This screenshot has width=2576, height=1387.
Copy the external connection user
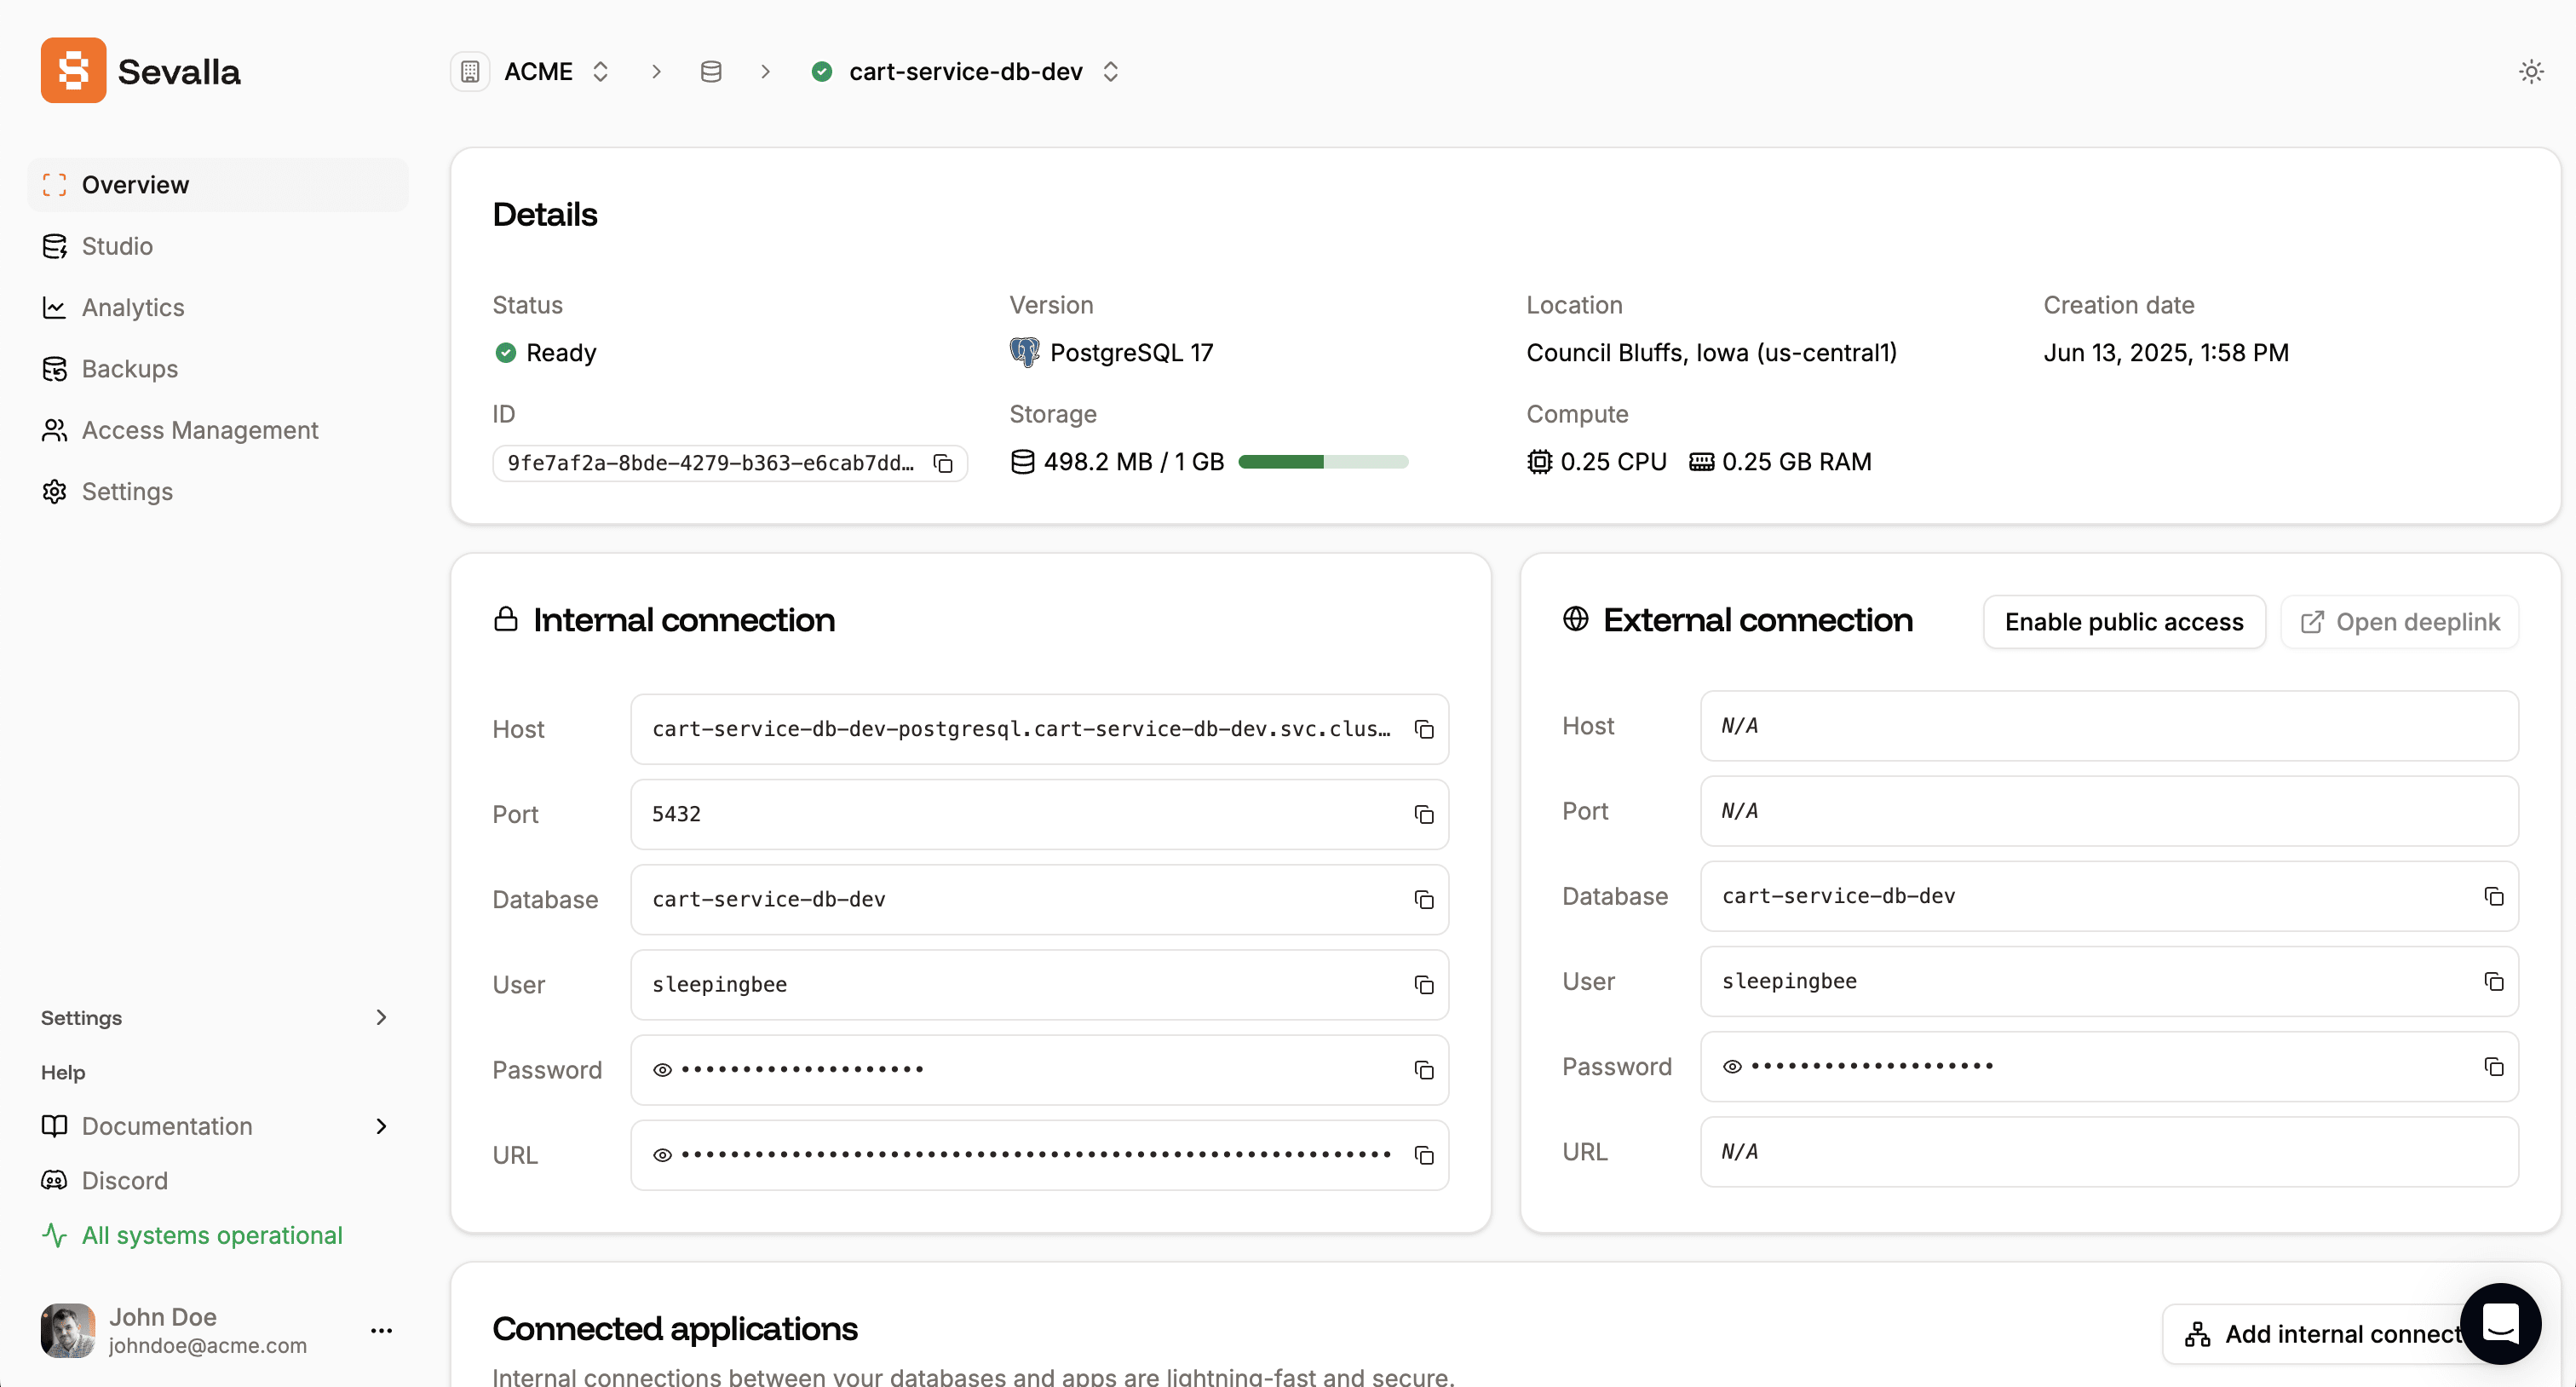[x=2493, y=981]
